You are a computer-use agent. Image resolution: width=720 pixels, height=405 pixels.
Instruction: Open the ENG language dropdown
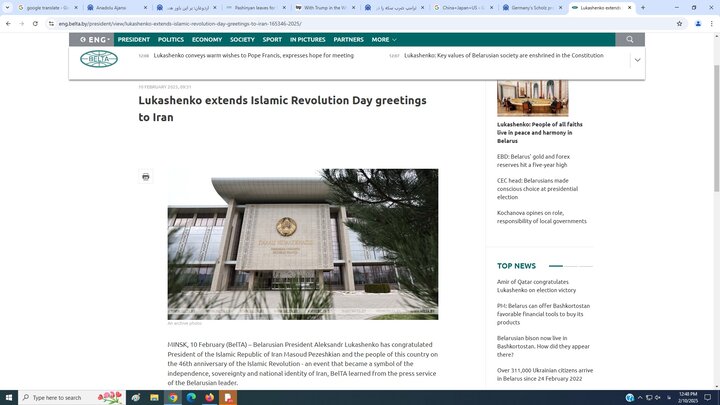(96, 40)
